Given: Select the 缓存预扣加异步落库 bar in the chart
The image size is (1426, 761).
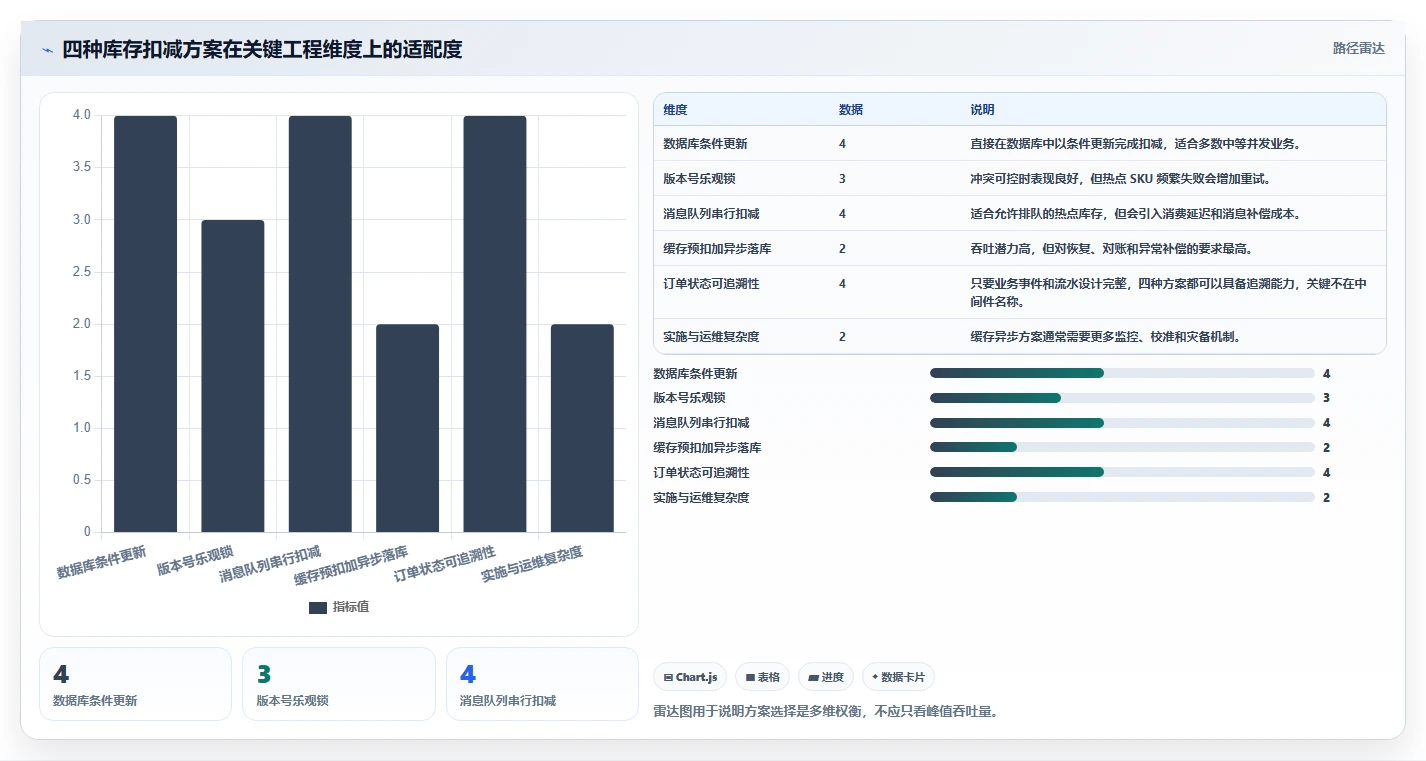Looking at the screenshot, I should (407, 428).
